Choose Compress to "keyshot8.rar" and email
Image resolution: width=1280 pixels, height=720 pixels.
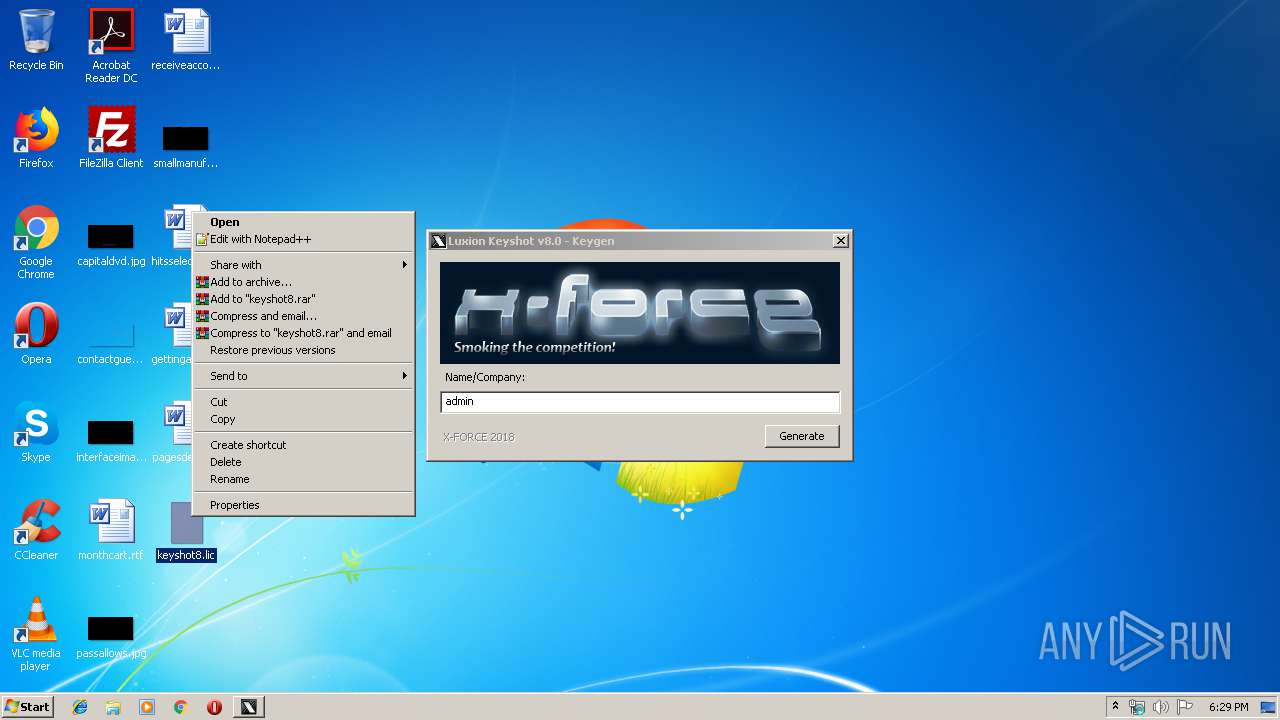(303, 333)
